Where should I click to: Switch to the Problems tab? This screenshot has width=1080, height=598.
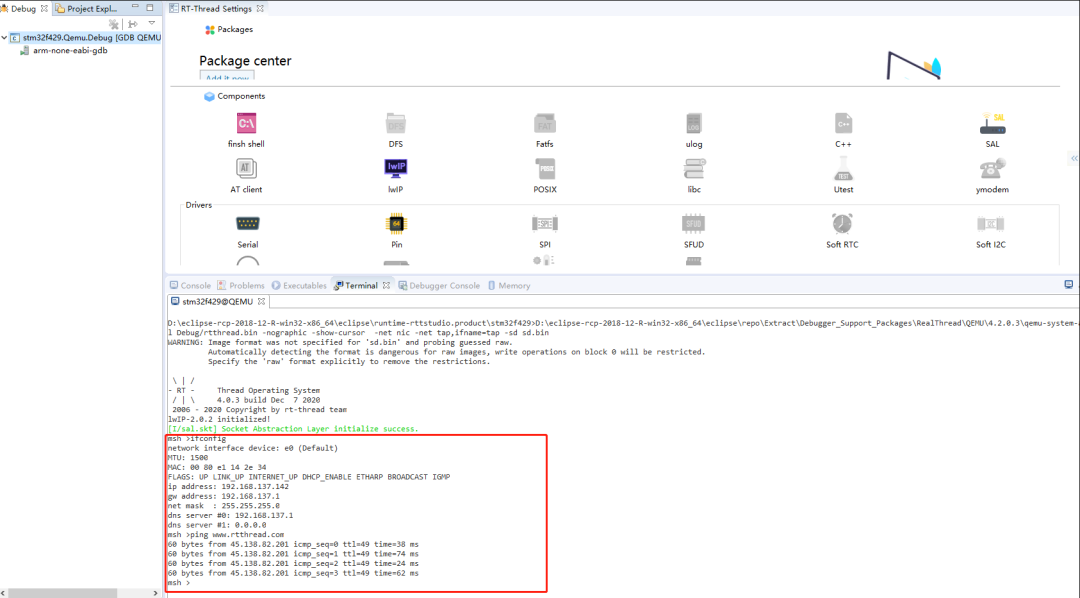pyautogui.click(x=240, y=285)
